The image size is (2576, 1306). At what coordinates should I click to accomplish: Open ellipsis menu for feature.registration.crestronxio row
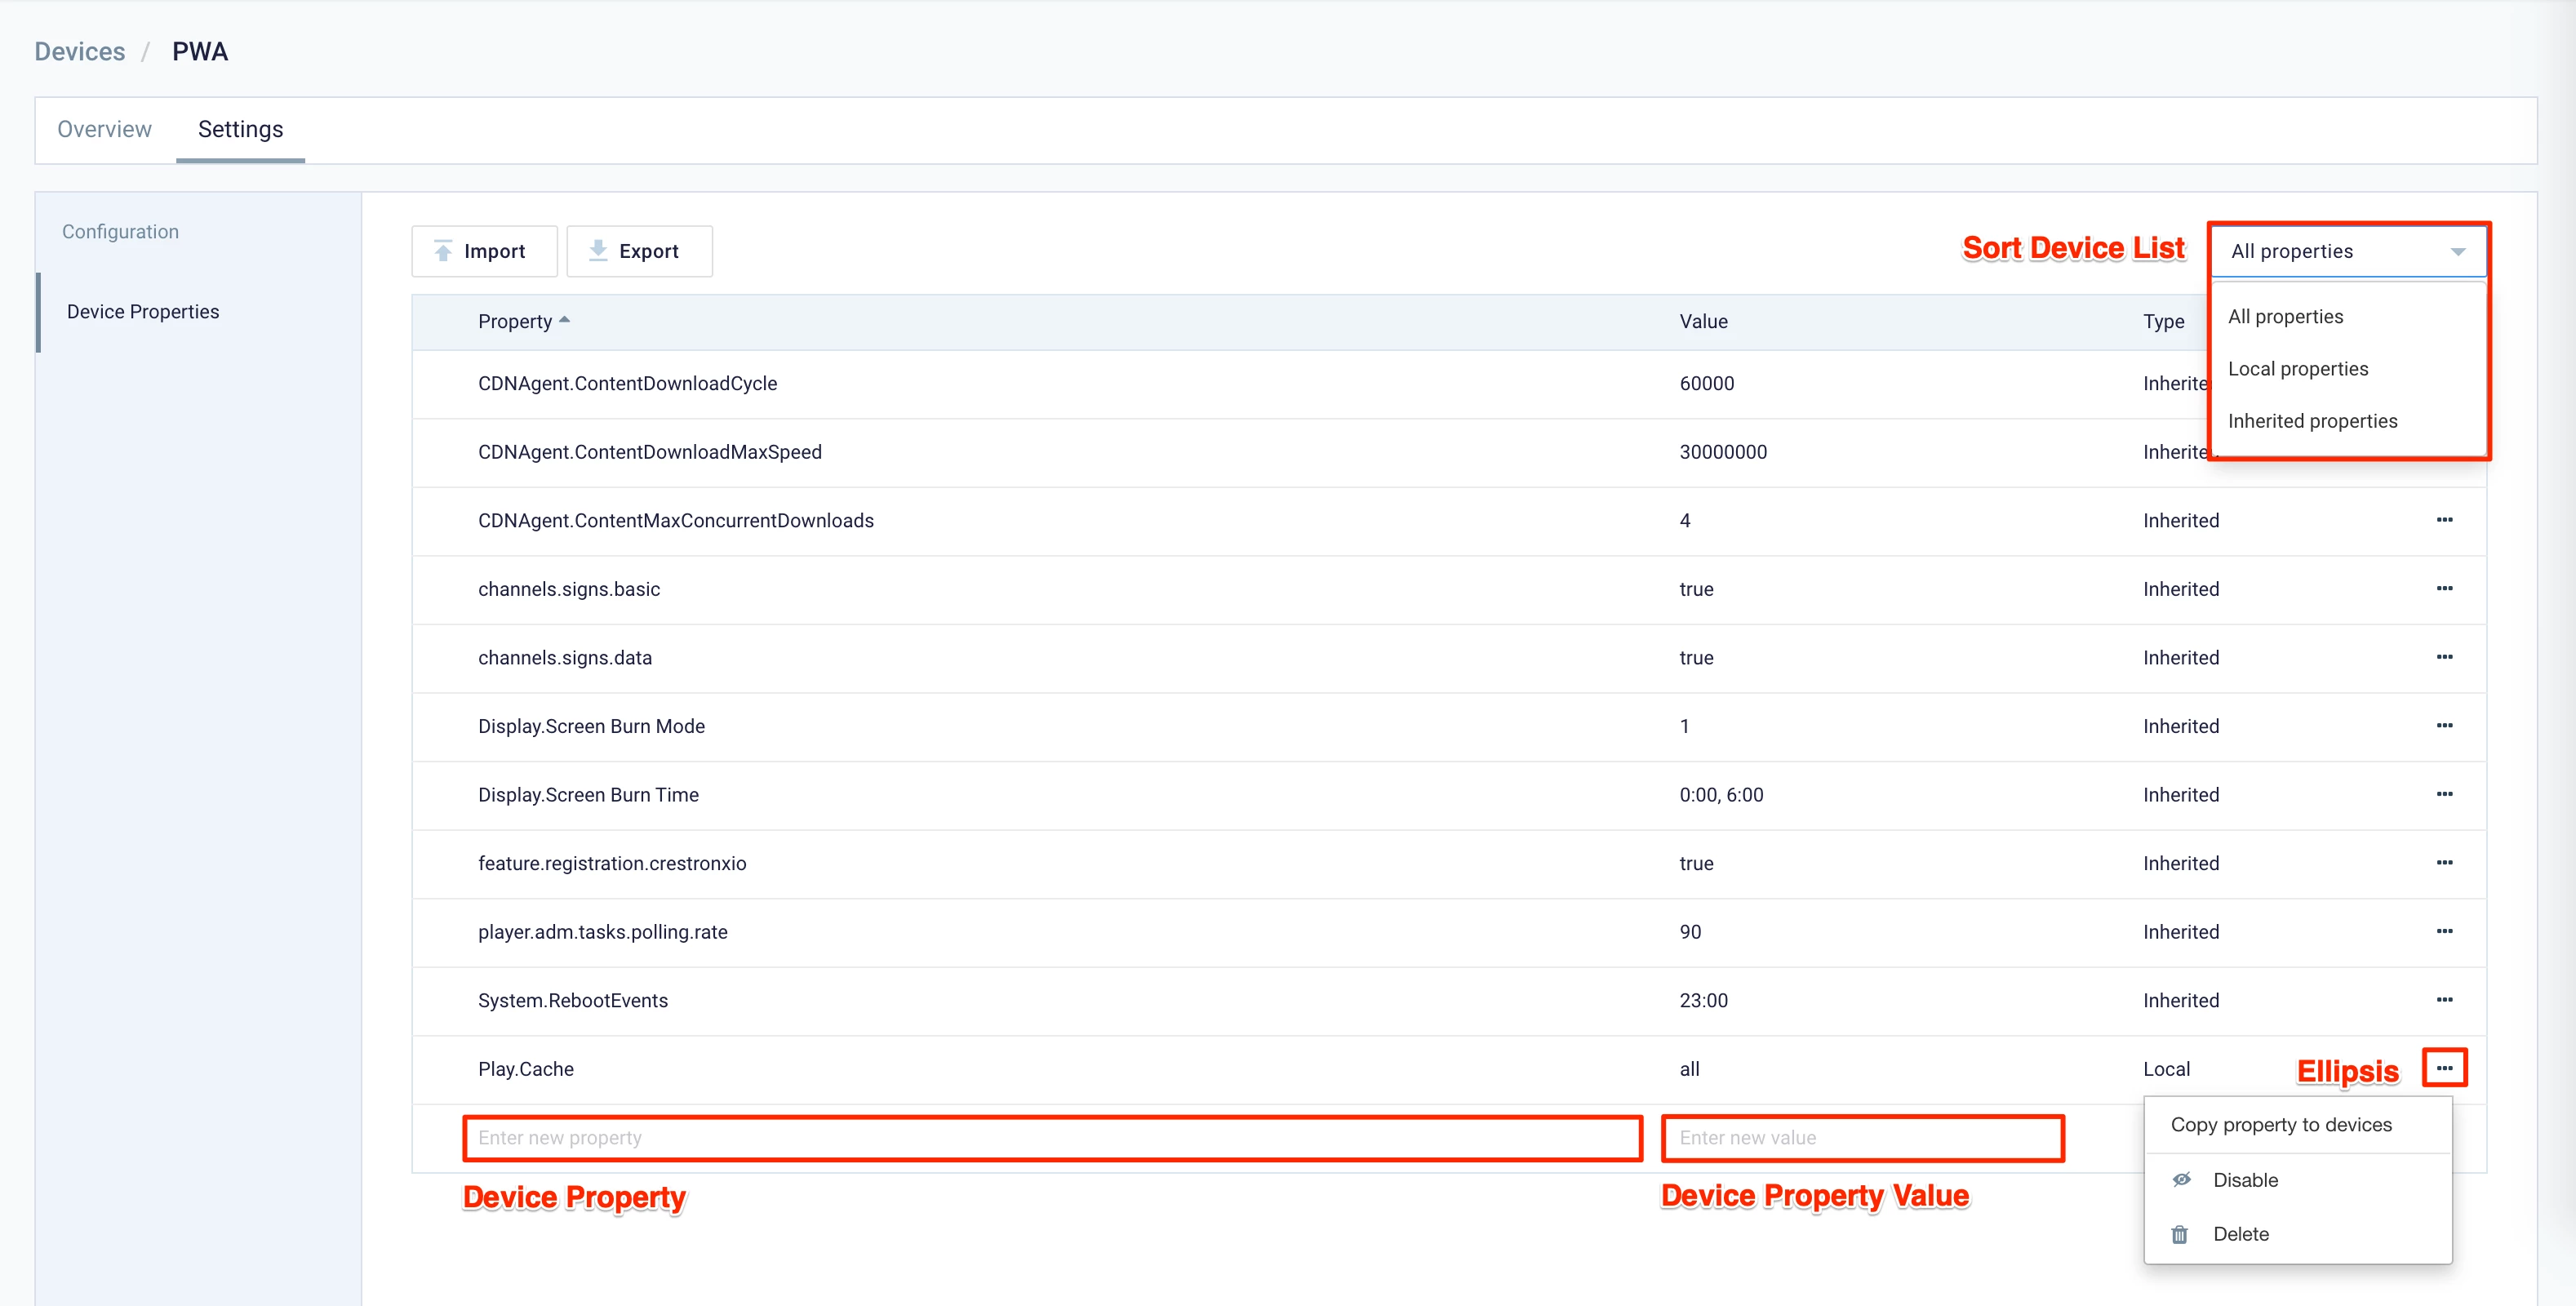[2444, 862]
